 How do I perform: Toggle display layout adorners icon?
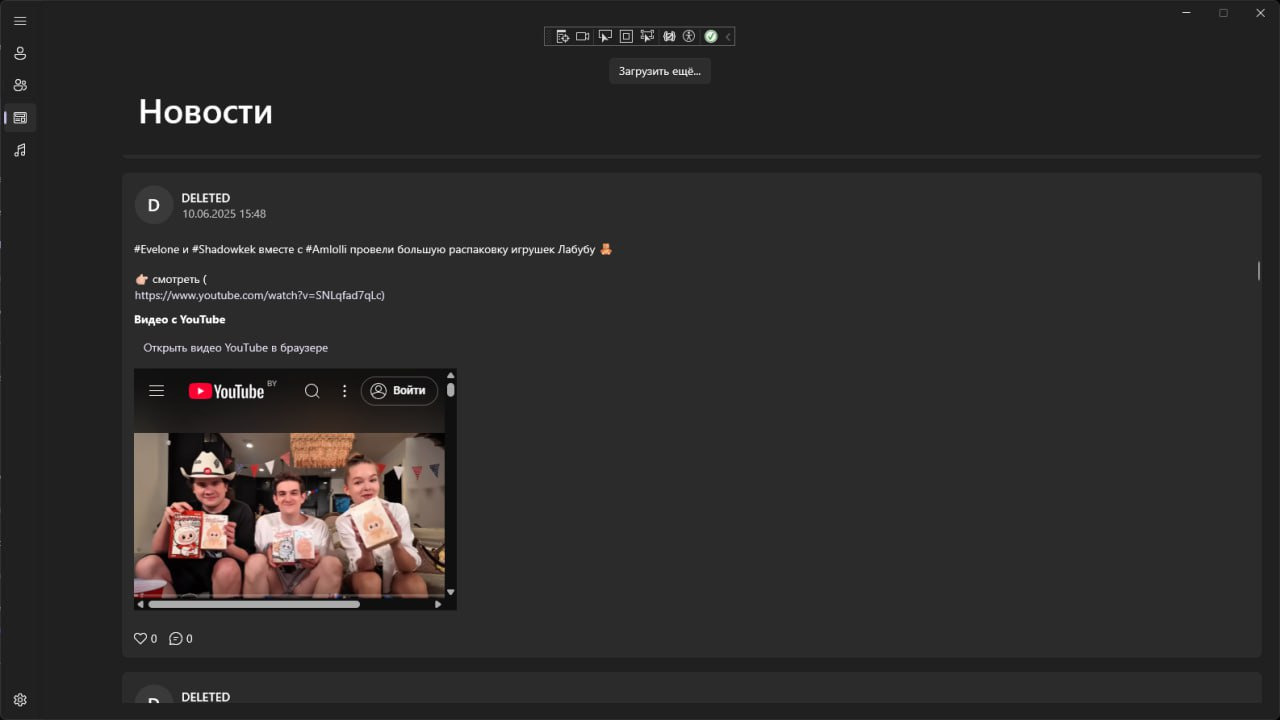click(x=626, y=36)
